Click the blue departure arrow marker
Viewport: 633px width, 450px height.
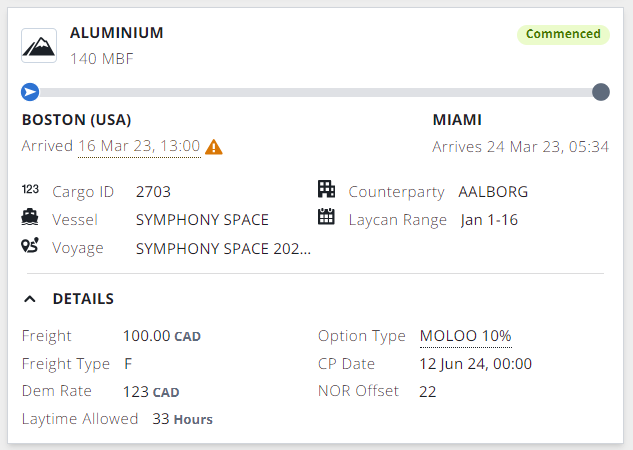click(x=30, y=93)
